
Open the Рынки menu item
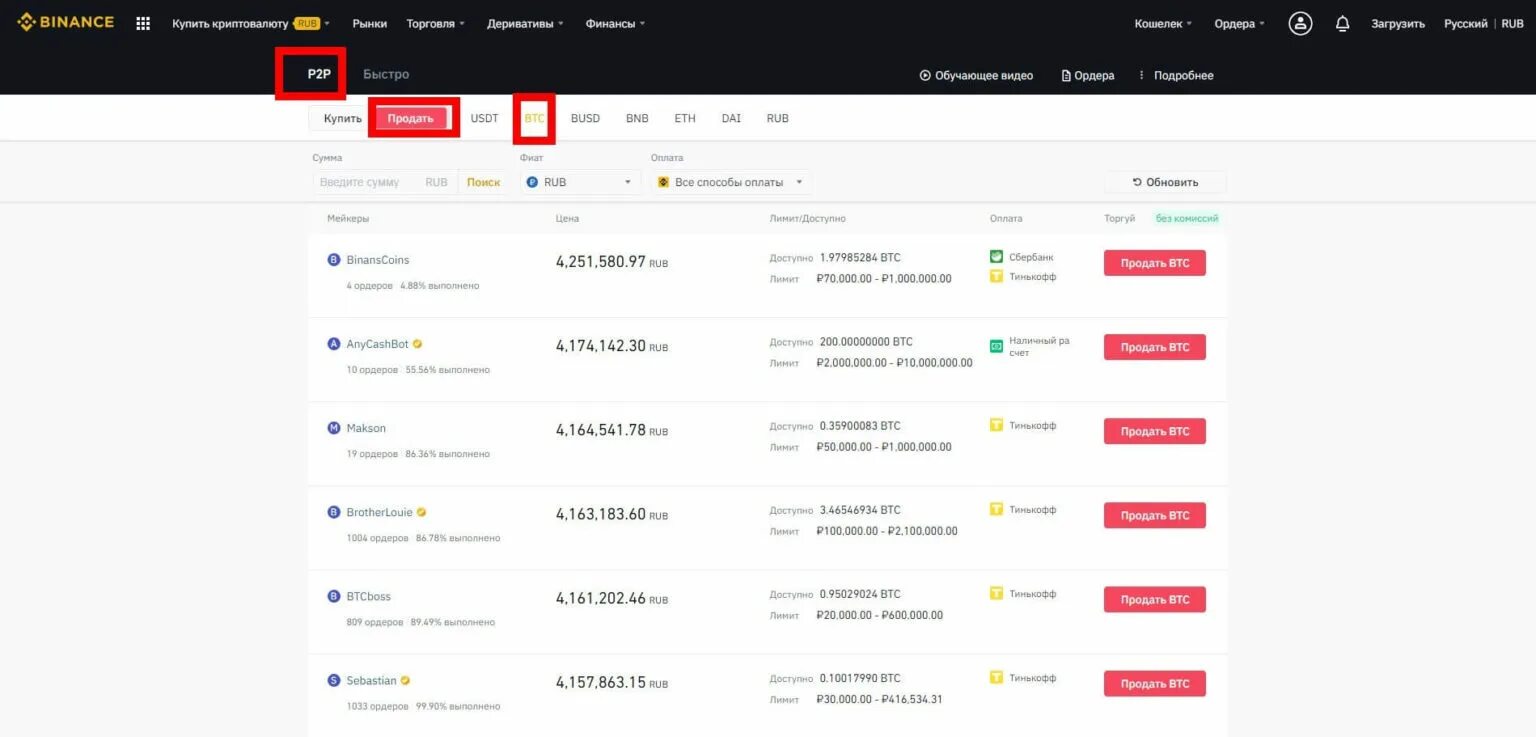pos(369,23)
